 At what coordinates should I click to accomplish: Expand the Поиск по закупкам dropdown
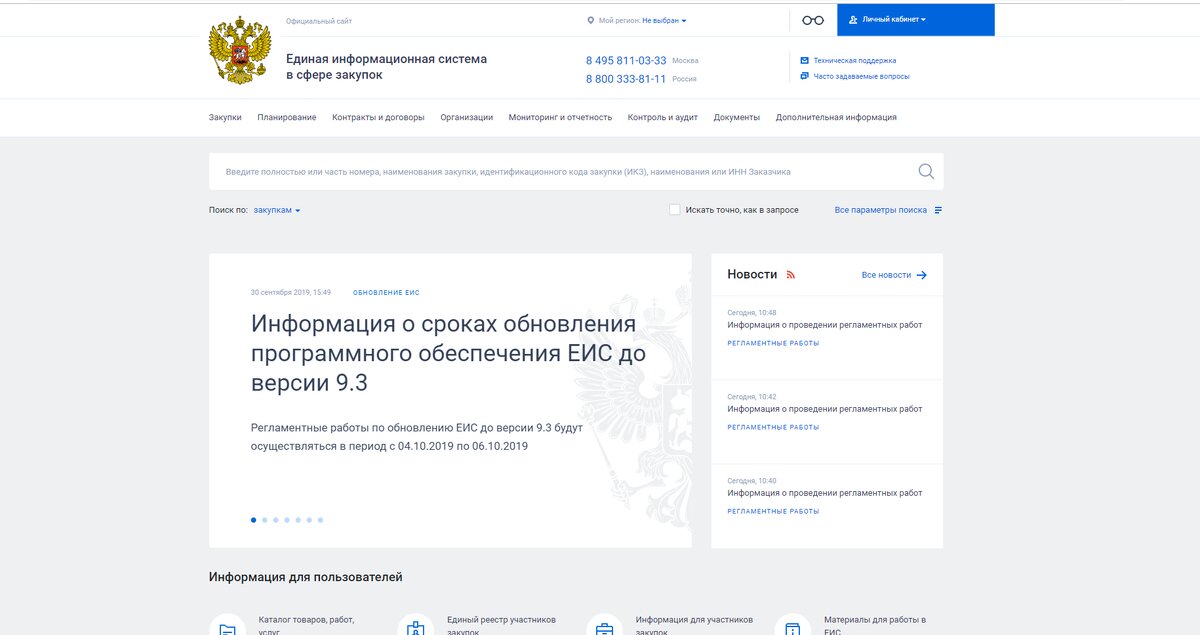(x=277, y=210)
